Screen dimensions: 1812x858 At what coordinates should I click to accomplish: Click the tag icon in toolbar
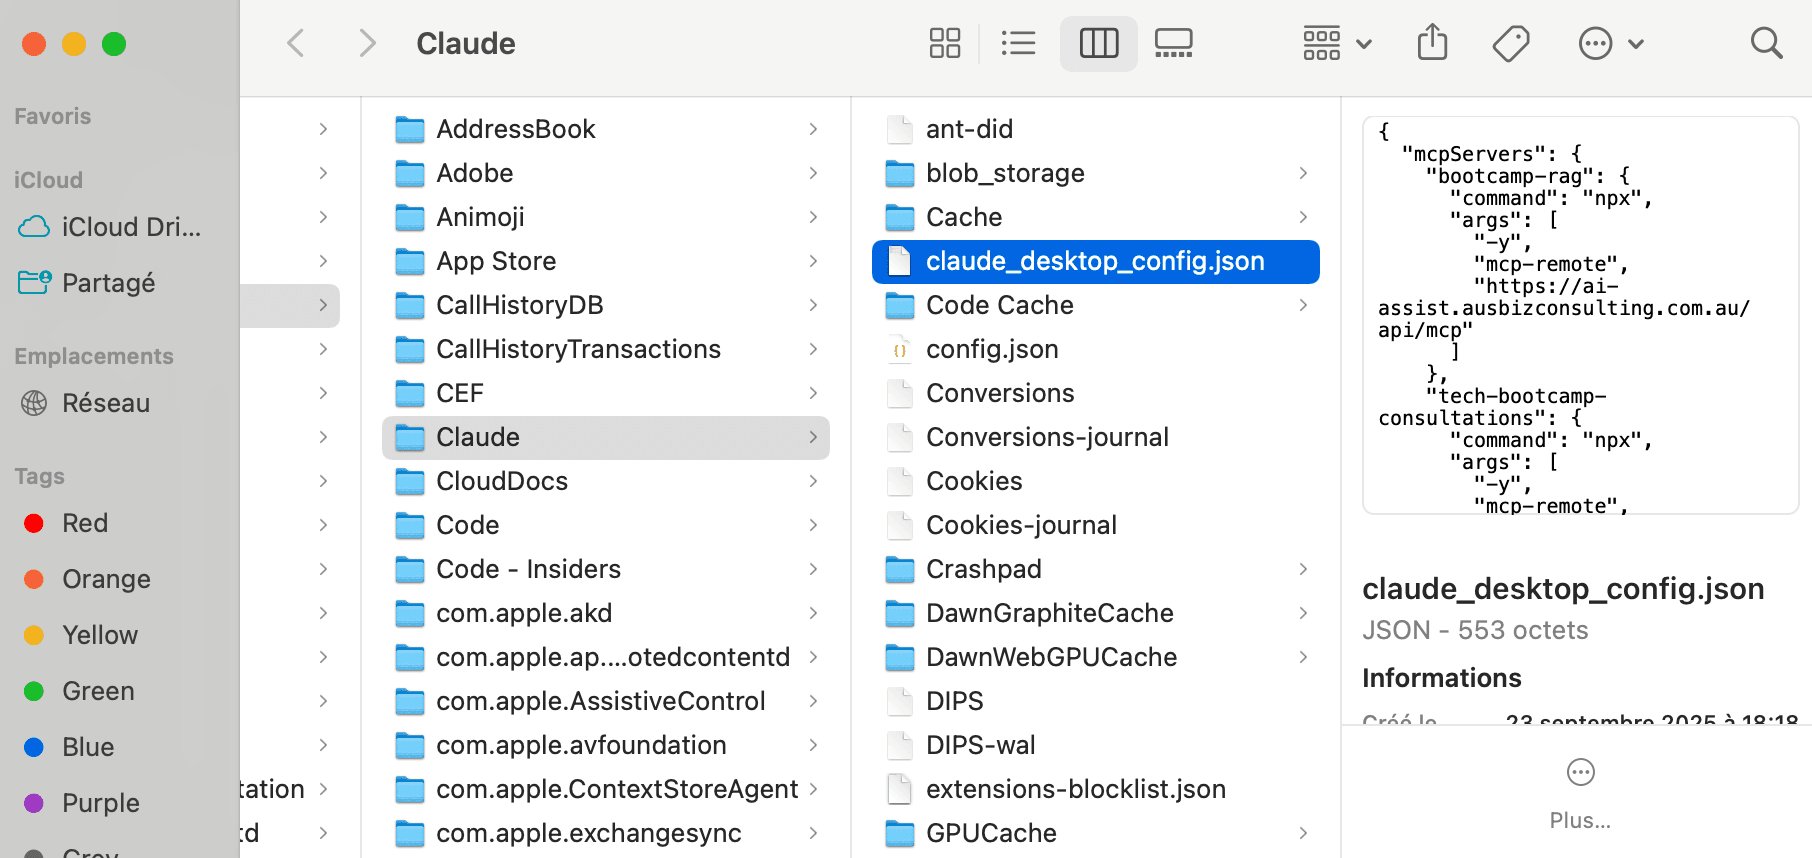[1510, 44]
